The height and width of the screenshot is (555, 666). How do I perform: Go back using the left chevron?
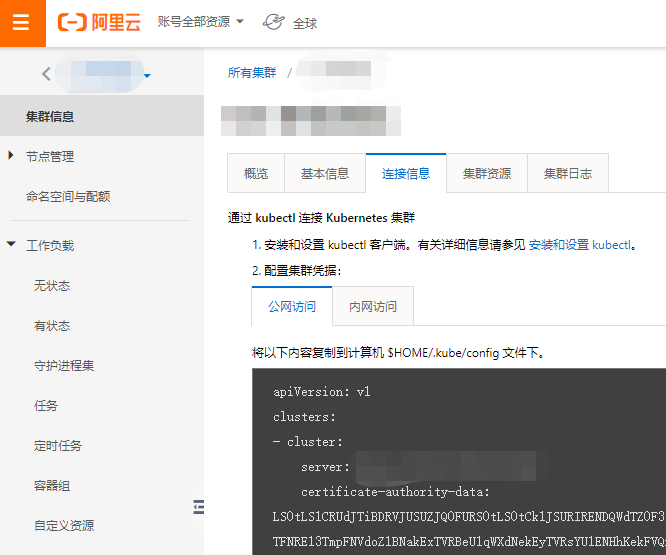(x=46, y=74)
